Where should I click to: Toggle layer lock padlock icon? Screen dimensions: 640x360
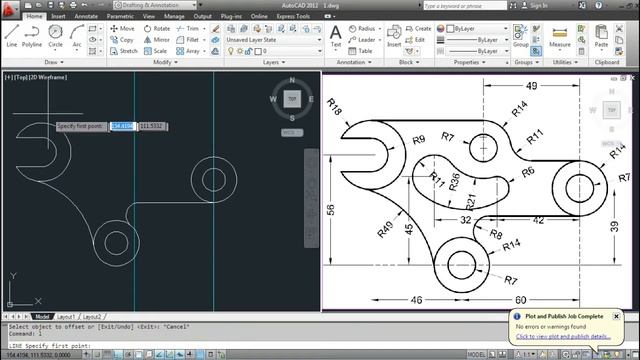(248, 51)
